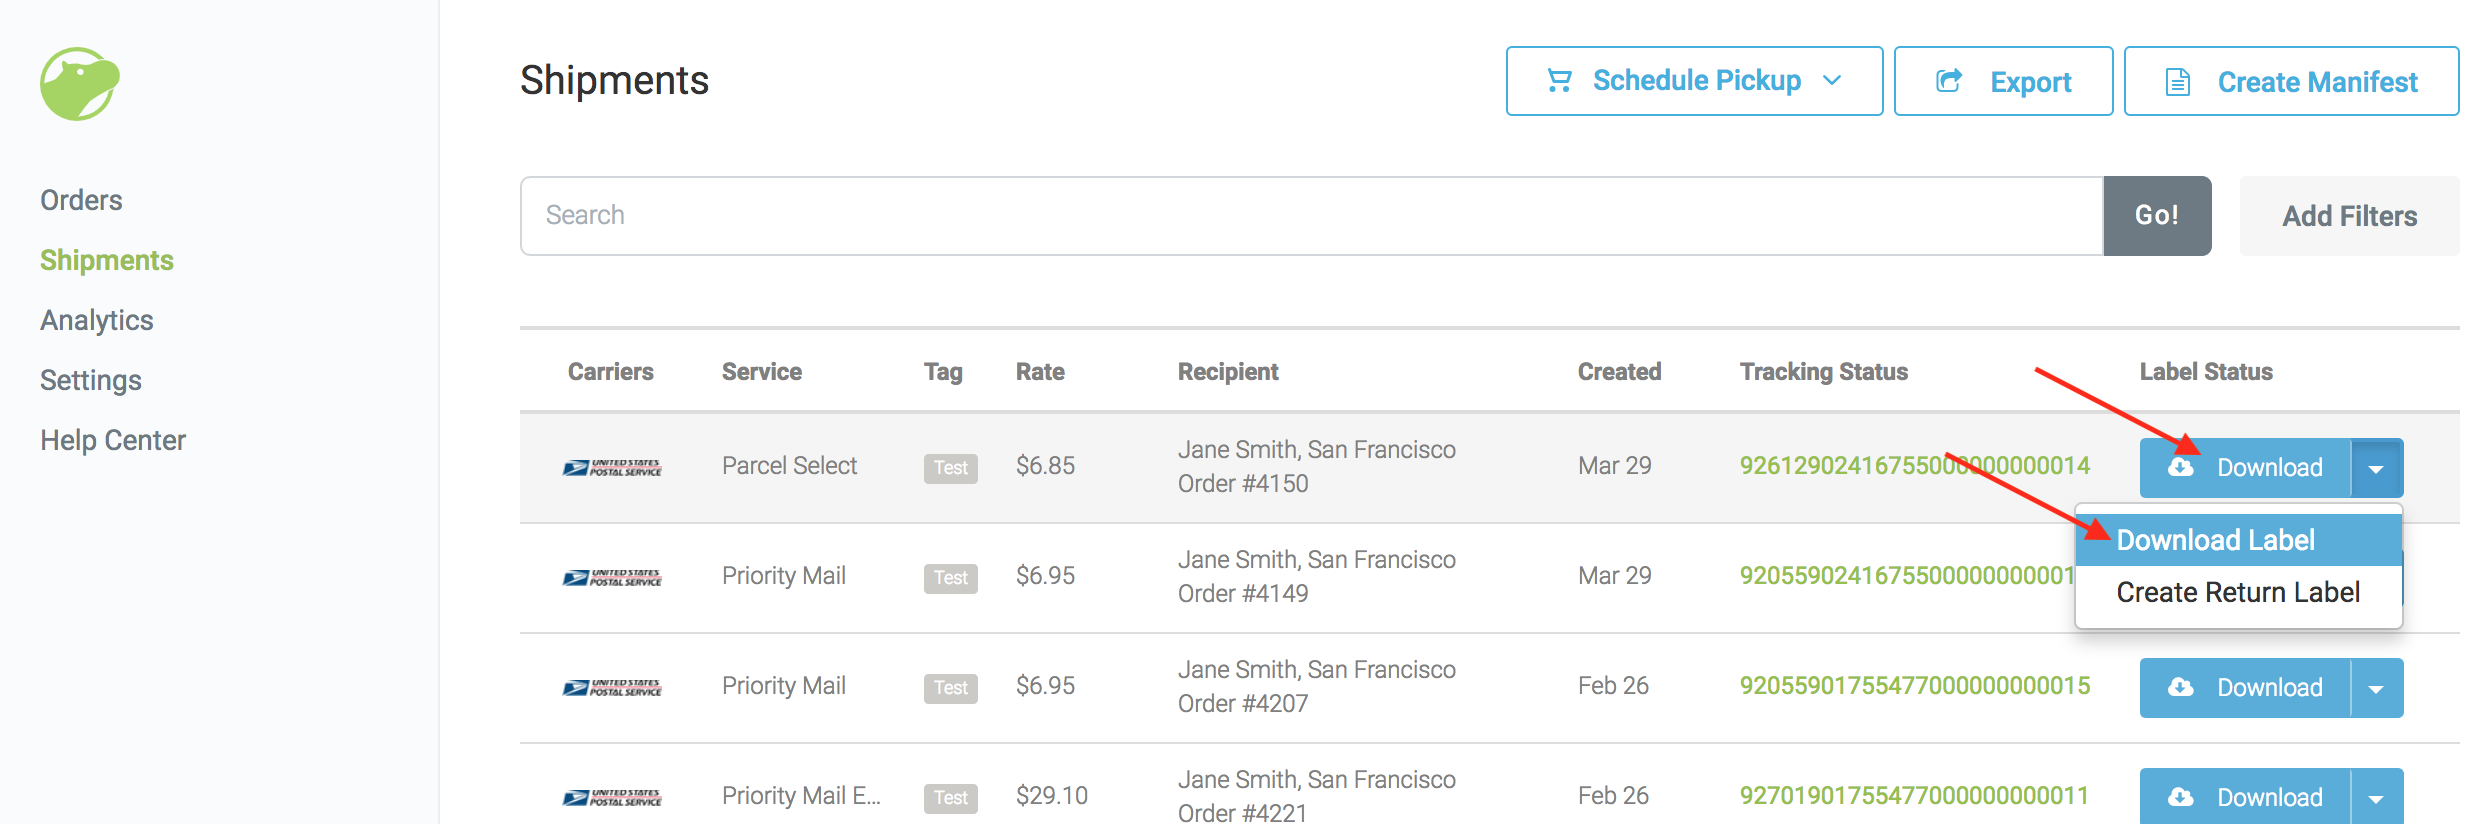The image size is (2480, 824).
Task: Open the Help Center link
Action: pos(113,440)
